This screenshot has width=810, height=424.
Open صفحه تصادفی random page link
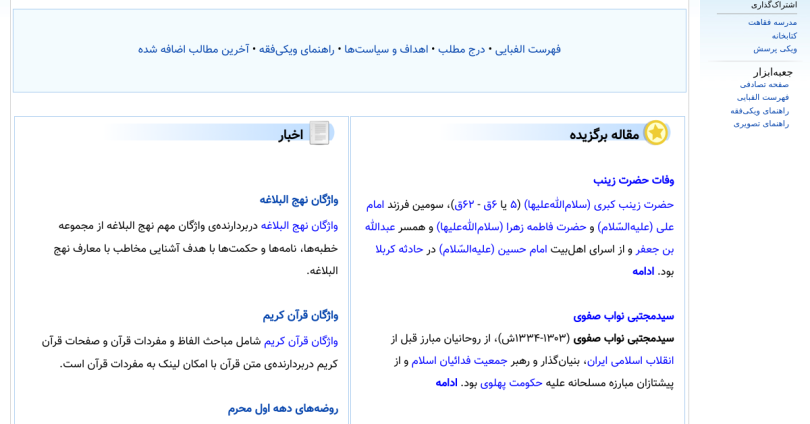(x=764, y=84)
